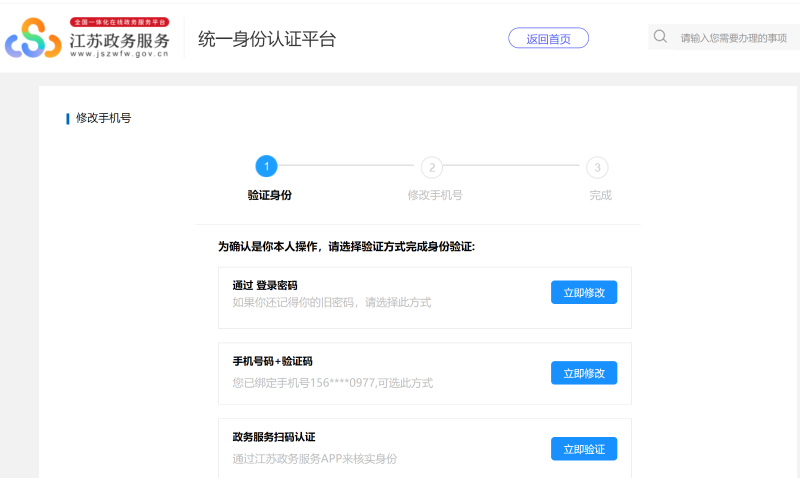The height and width of the screenshot is (478, 800).
Task: Select the 验证身份 step label
Action: pyautogui.click(x=269, y=195)
